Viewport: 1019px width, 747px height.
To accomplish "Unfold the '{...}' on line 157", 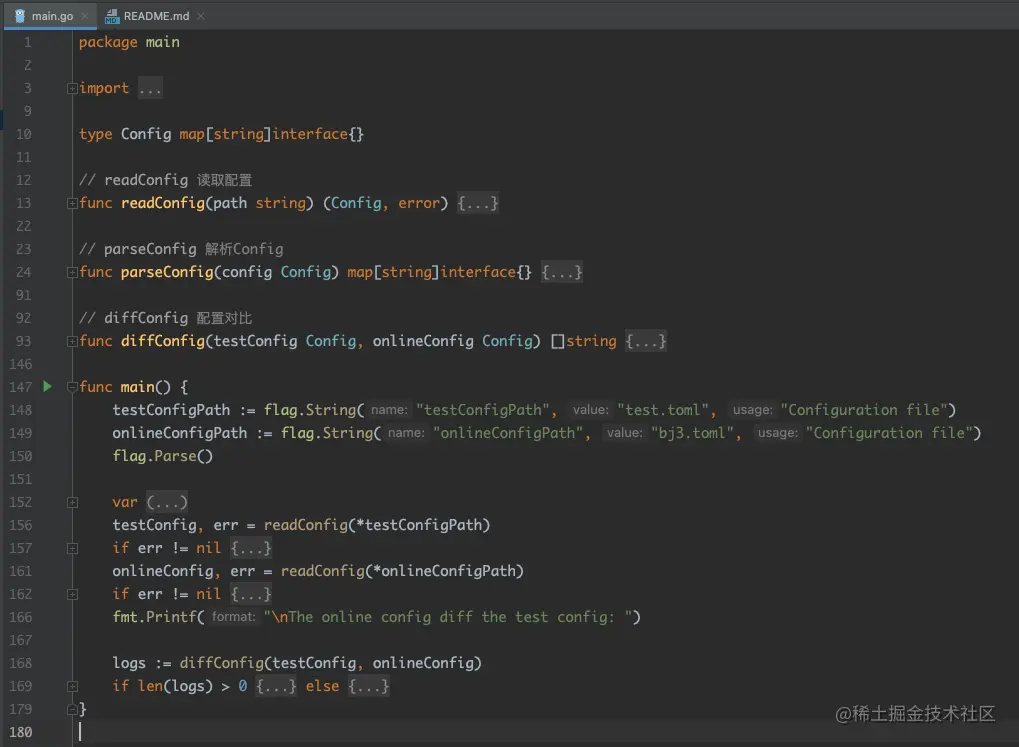I will click(251, 548).
